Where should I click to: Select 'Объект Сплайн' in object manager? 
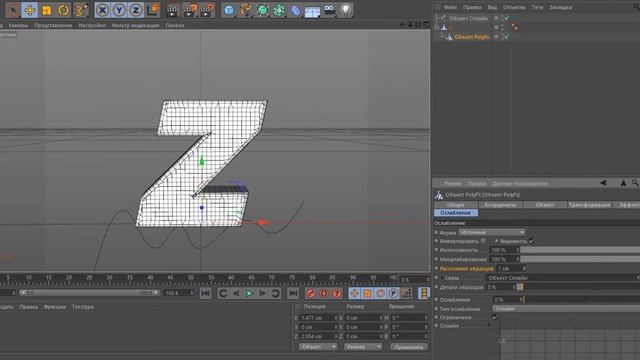pyautogui.click(x=469, y=18)
